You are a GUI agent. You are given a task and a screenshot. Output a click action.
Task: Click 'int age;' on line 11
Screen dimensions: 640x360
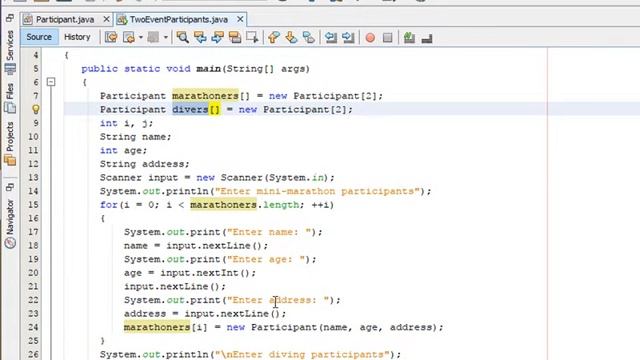pyautogui.click(x=123, y=150)
